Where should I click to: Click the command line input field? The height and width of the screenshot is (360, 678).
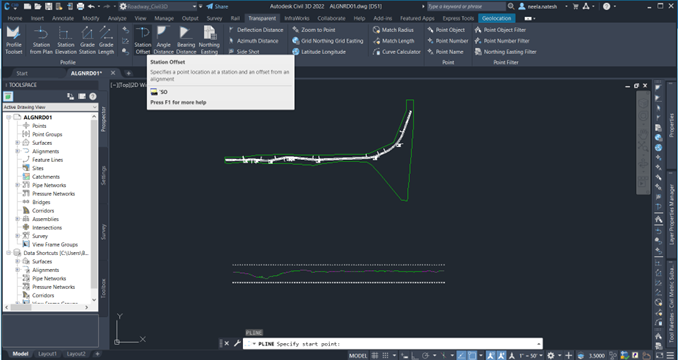click(x=393, y=344)
